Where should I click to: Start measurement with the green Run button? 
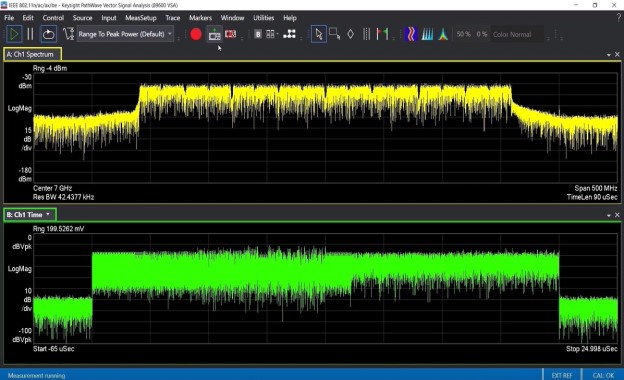click(x=14, y=34)
